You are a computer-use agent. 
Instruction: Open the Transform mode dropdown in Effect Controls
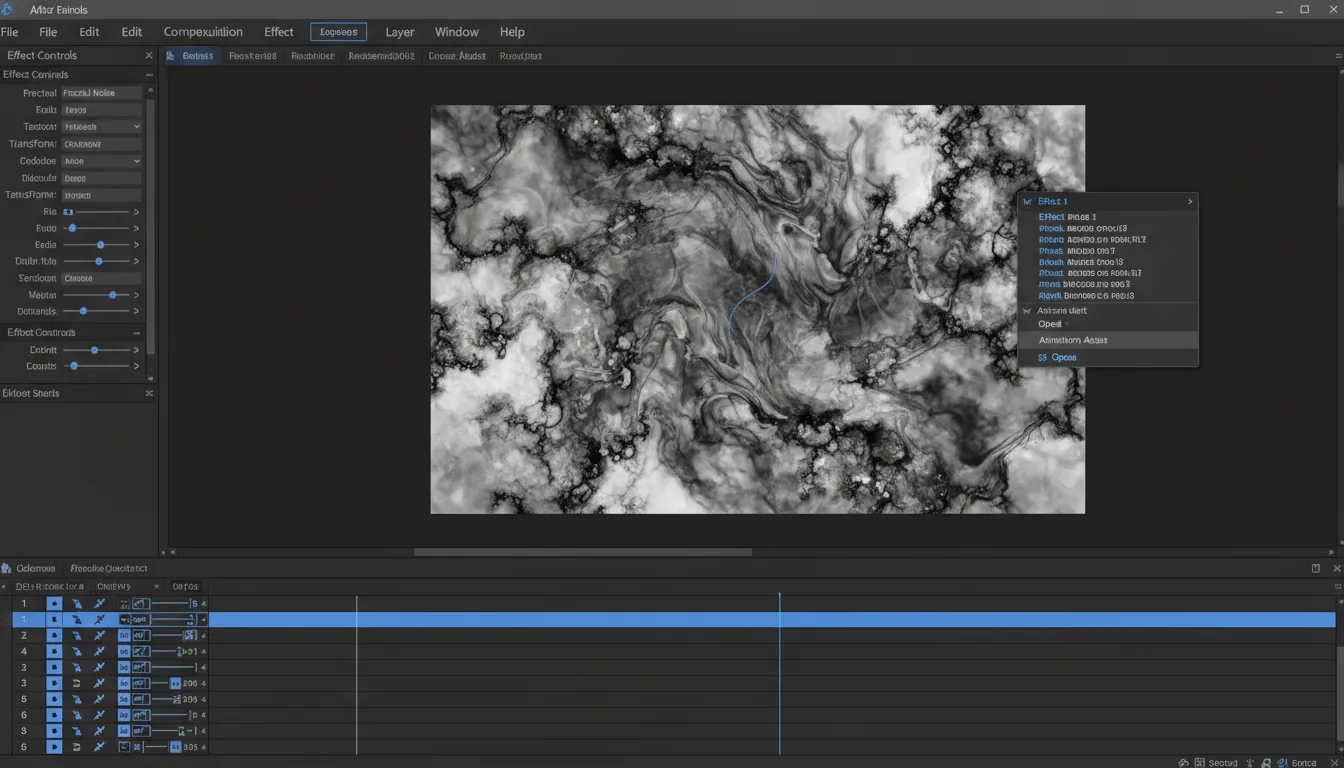(x=100, y=126)
